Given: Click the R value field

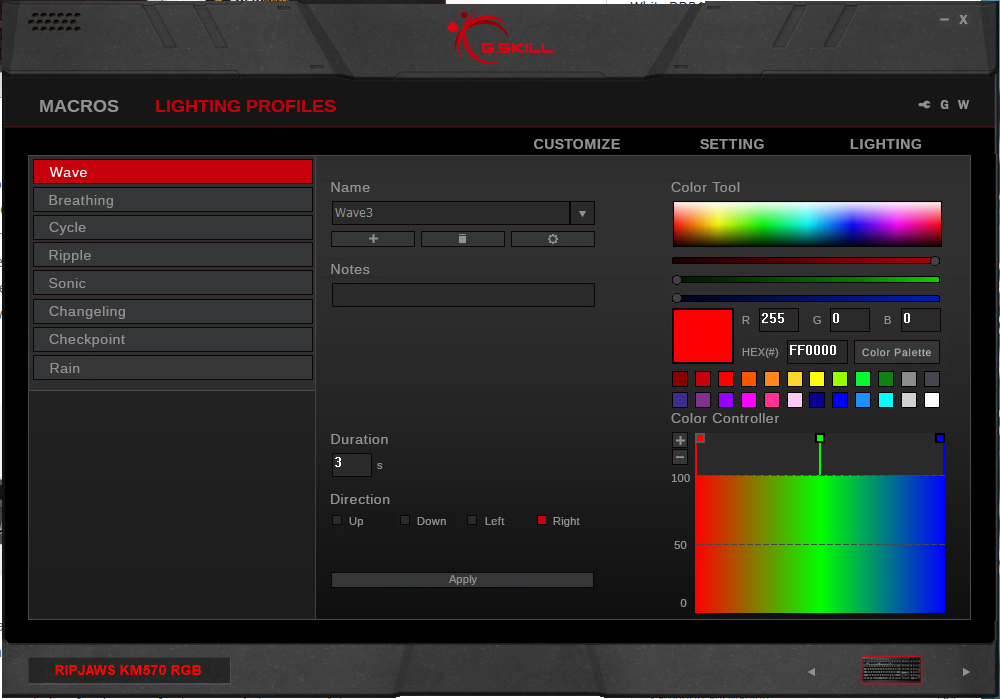Looking at the screenshot, I should (779, 320).
